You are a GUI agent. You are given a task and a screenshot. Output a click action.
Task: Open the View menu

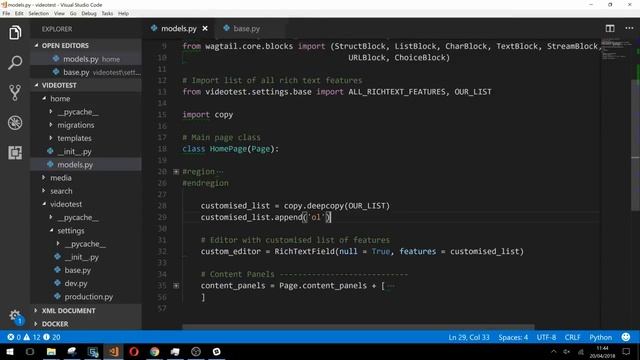59,13
